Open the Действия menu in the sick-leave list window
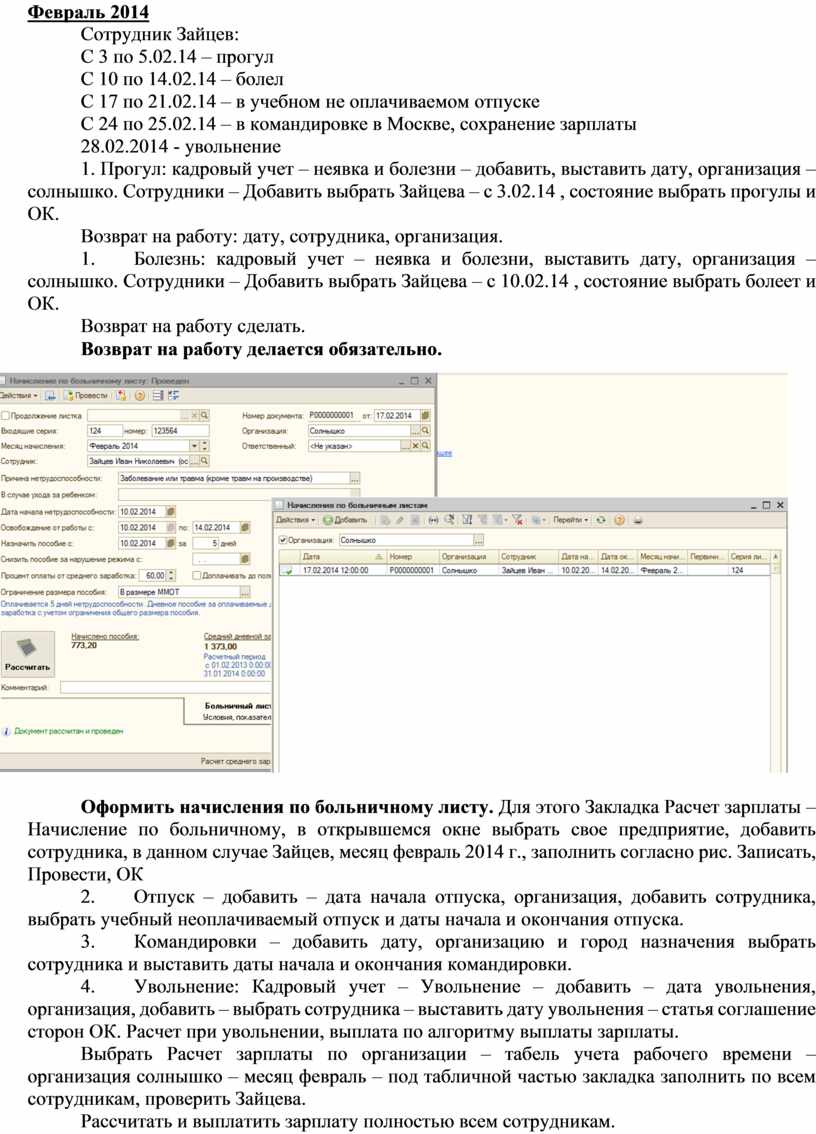Image resolution: width=816 pixels, height=1134 pixels. pos(296,520)
